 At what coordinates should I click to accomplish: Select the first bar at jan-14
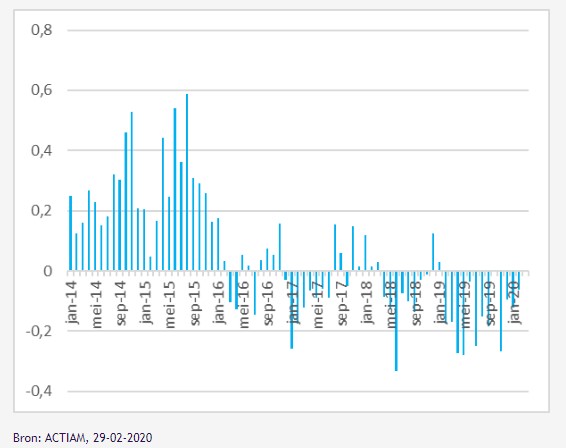point(71,233)
